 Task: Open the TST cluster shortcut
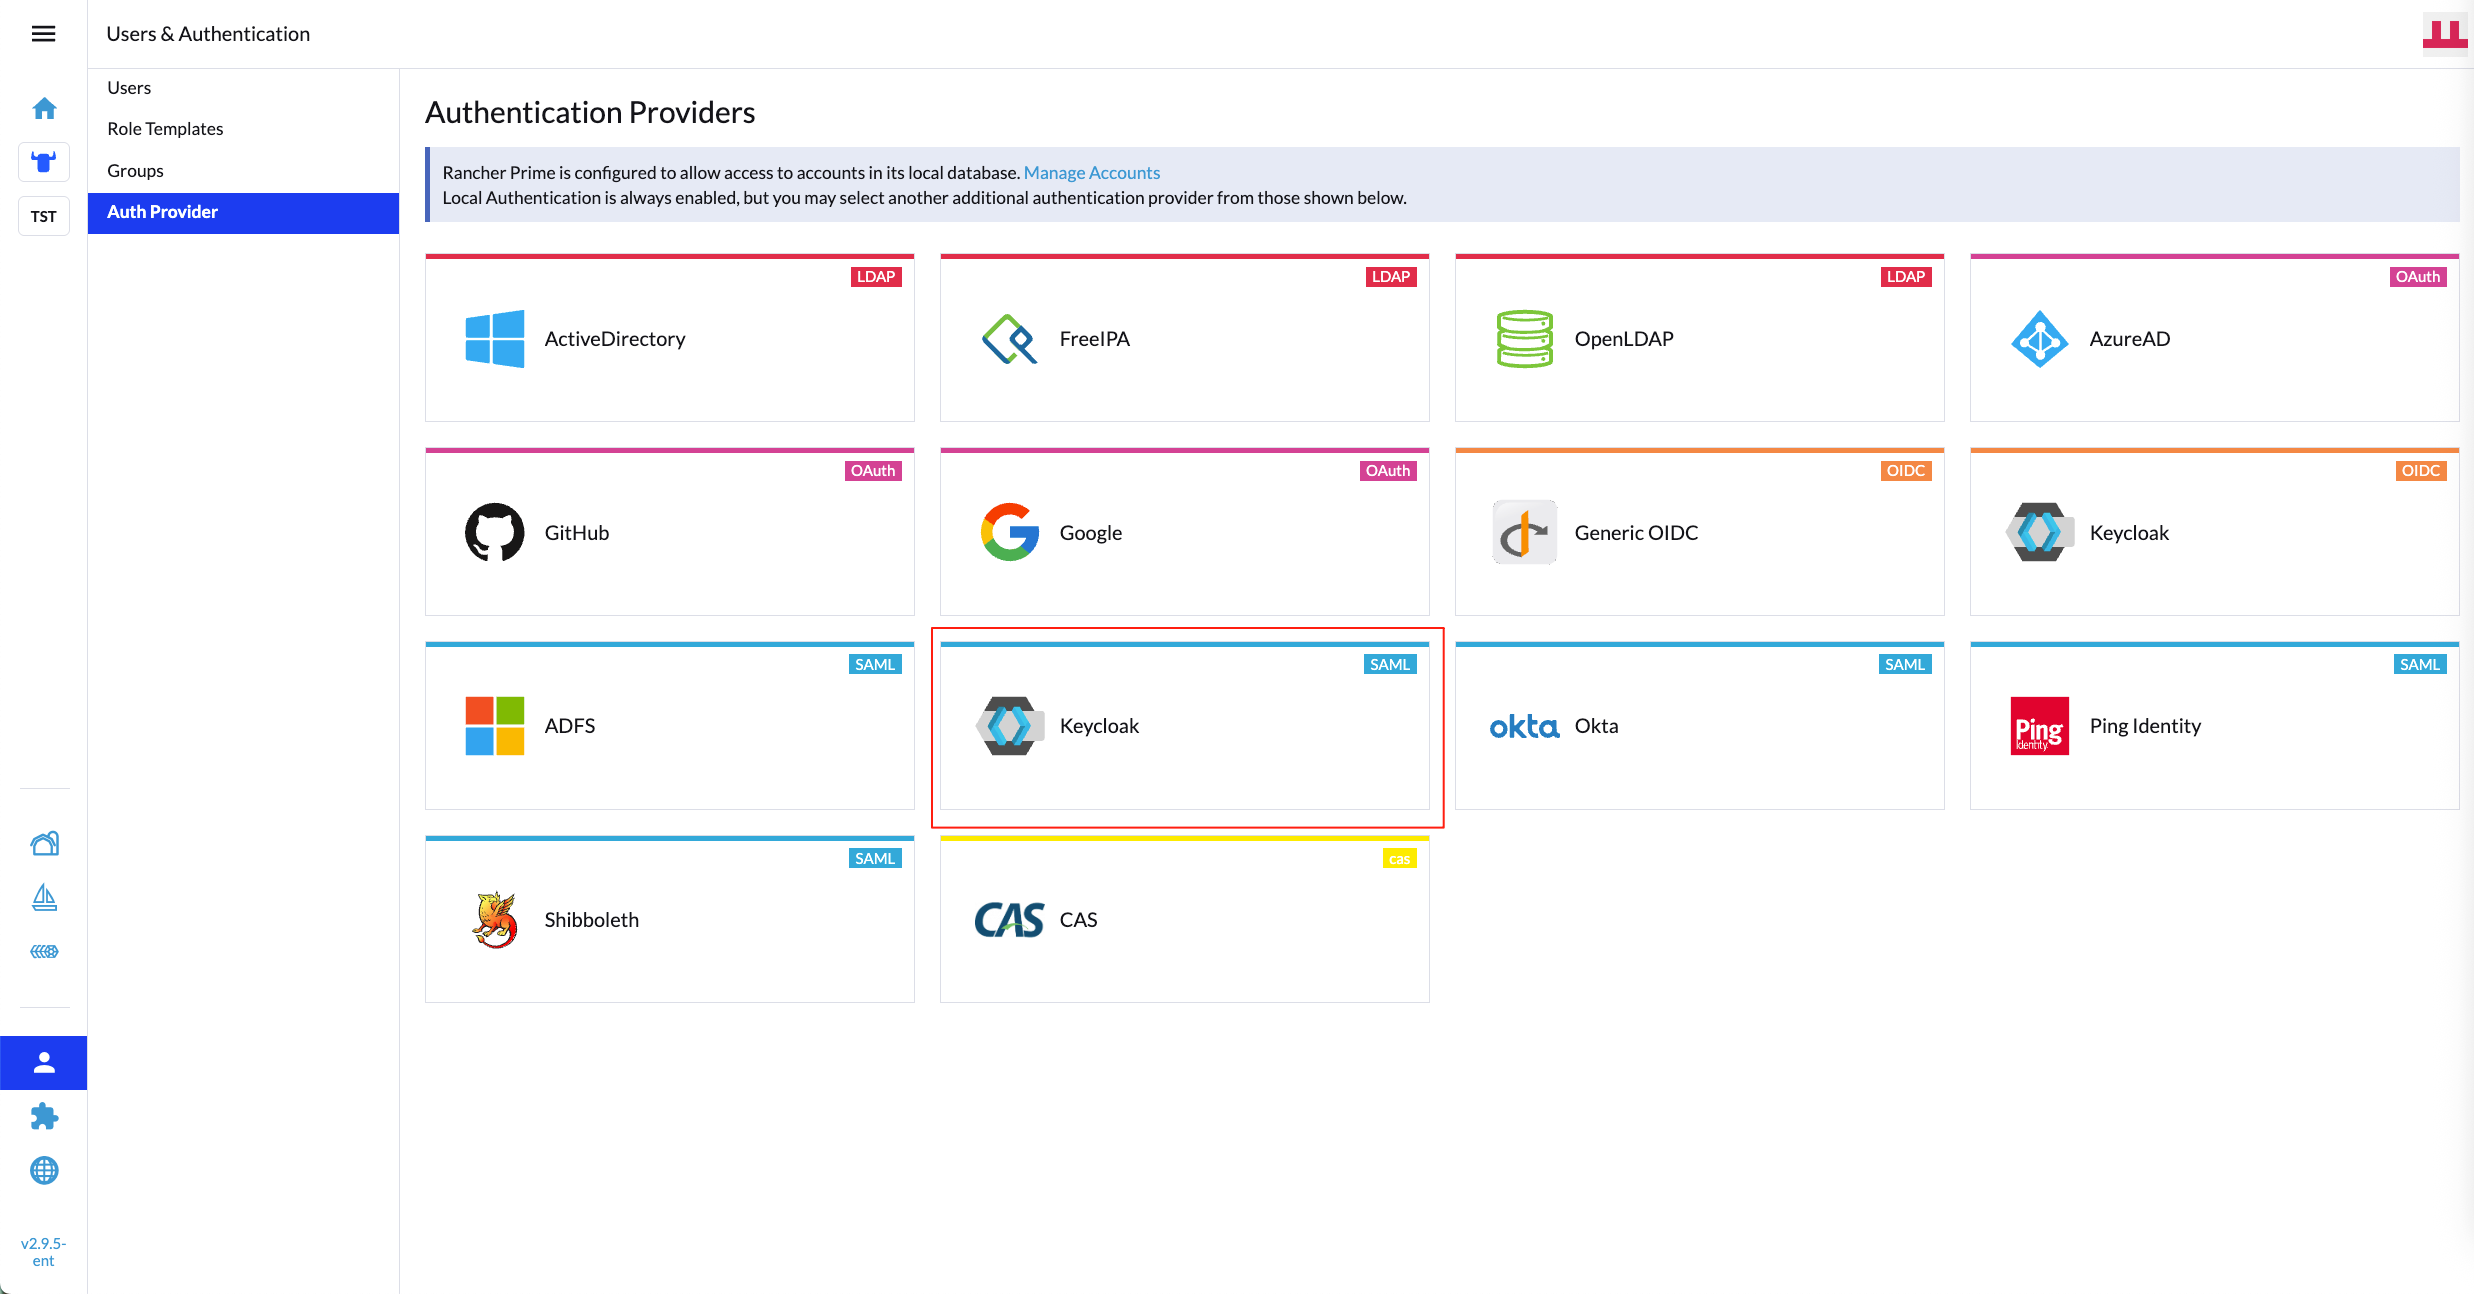tap(44, 216)
